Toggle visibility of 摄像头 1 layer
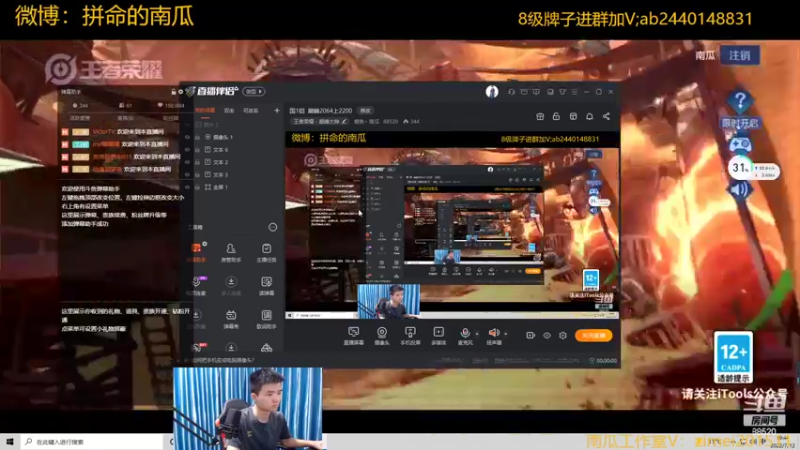Screen dimensions: 800x450 pyautogui.click(x=187, y=137)
